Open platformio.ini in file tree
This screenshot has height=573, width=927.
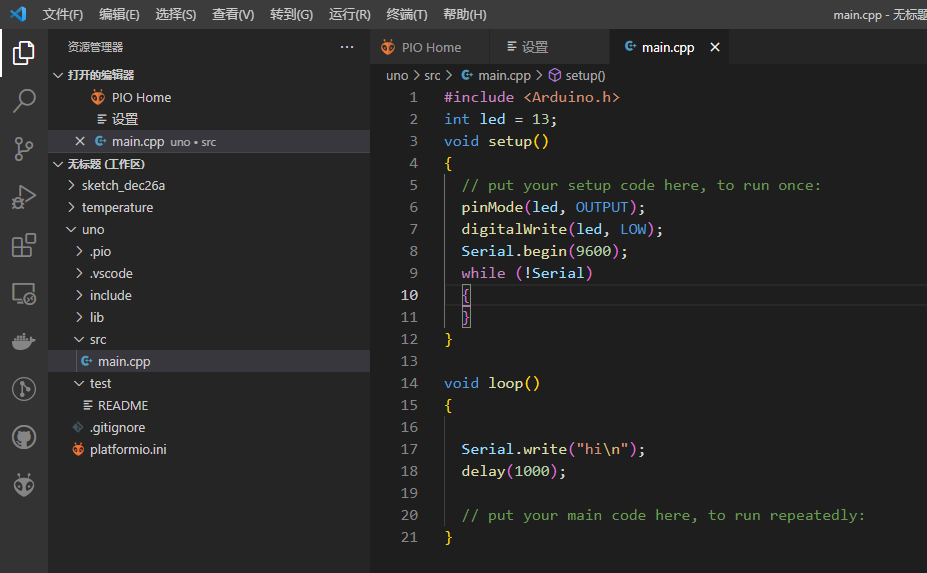(x=209, y=449)
